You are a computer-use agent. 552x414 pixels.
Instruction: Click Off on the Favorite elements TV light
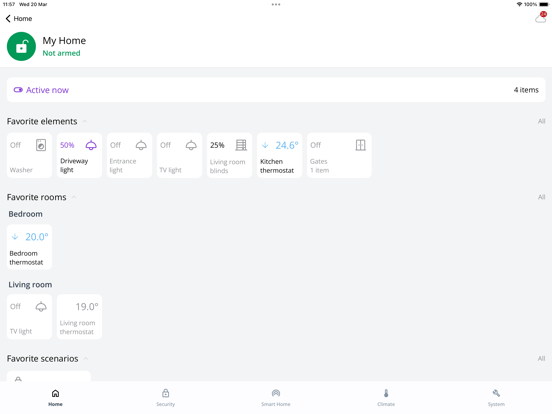[x=165, y=145]
